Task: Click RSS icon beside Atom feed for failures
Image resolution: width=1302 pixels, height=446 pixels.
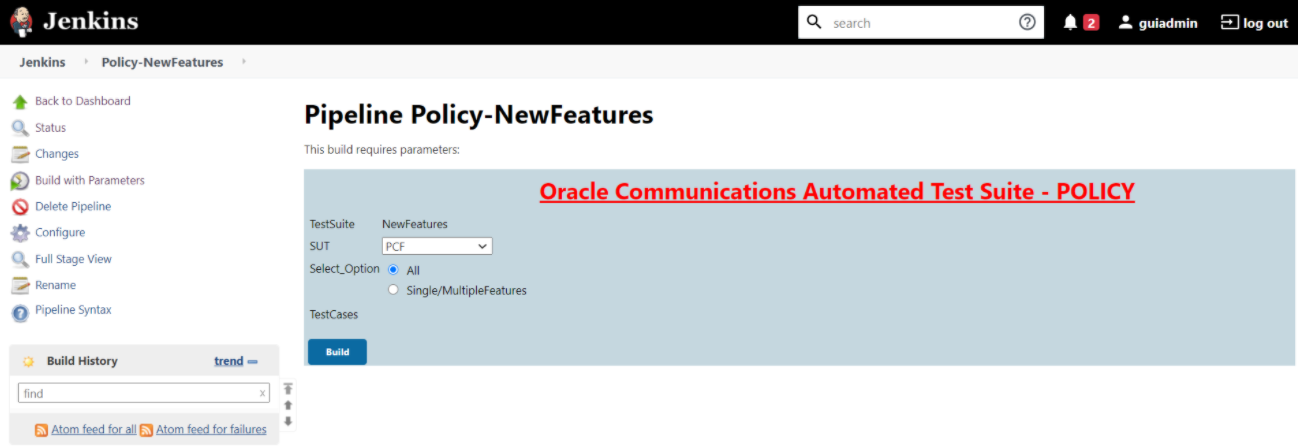Action: pos(146,430)
